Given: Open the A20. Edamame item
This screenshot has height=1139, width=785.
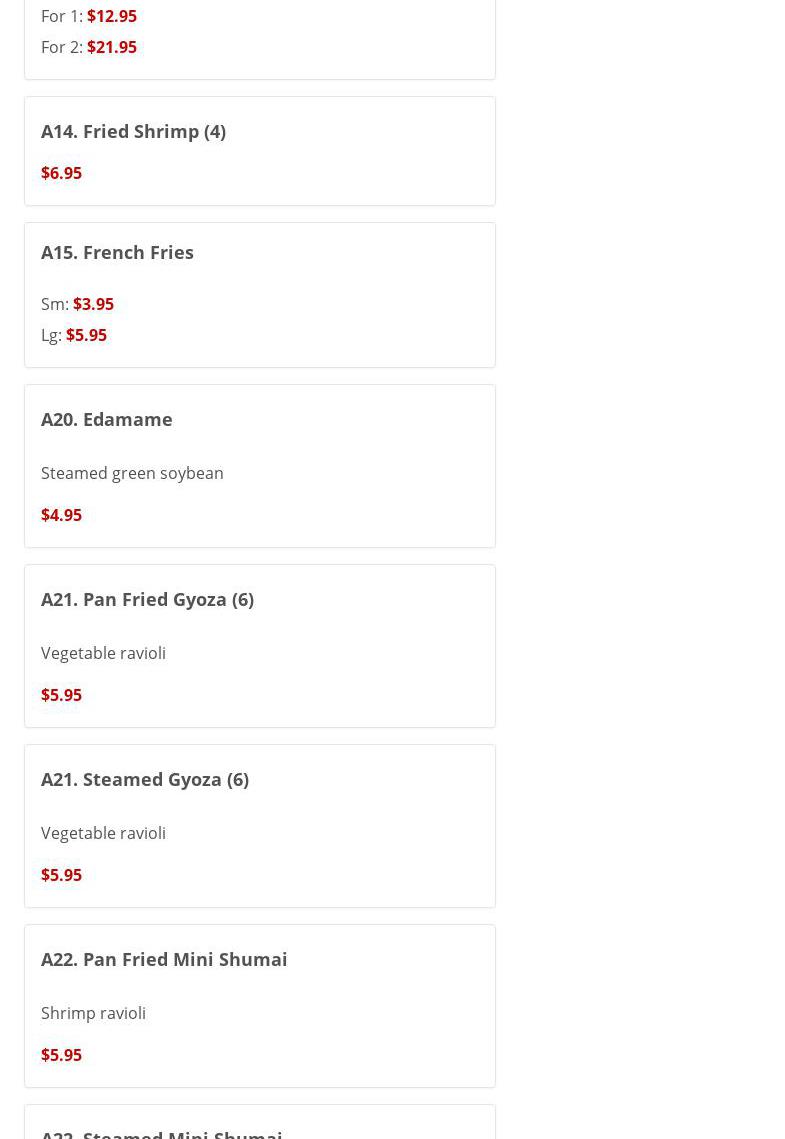Looking at the screenshot, I should (x=106, y=419).
